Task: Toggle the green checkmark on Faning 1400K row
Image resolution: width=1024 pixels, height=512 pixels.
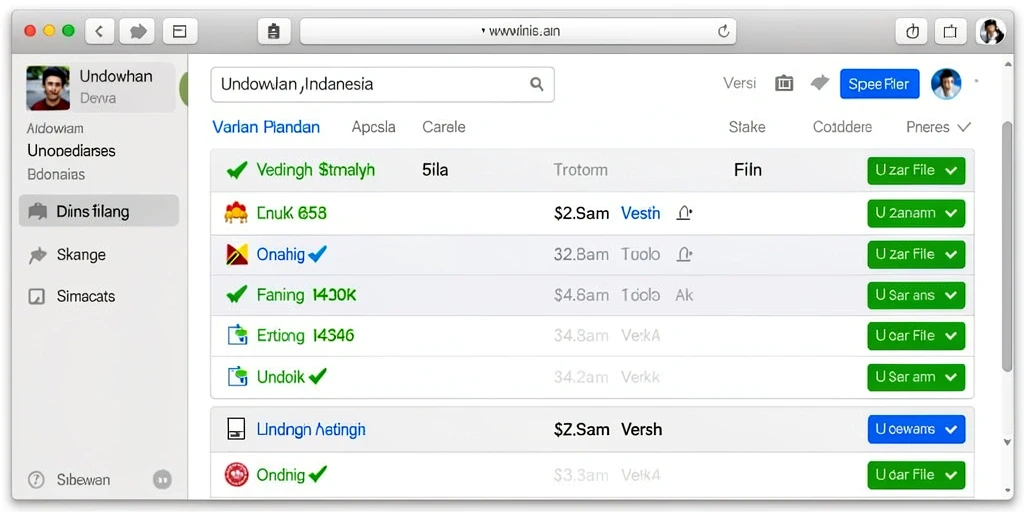Action: [x=236, y=295]
